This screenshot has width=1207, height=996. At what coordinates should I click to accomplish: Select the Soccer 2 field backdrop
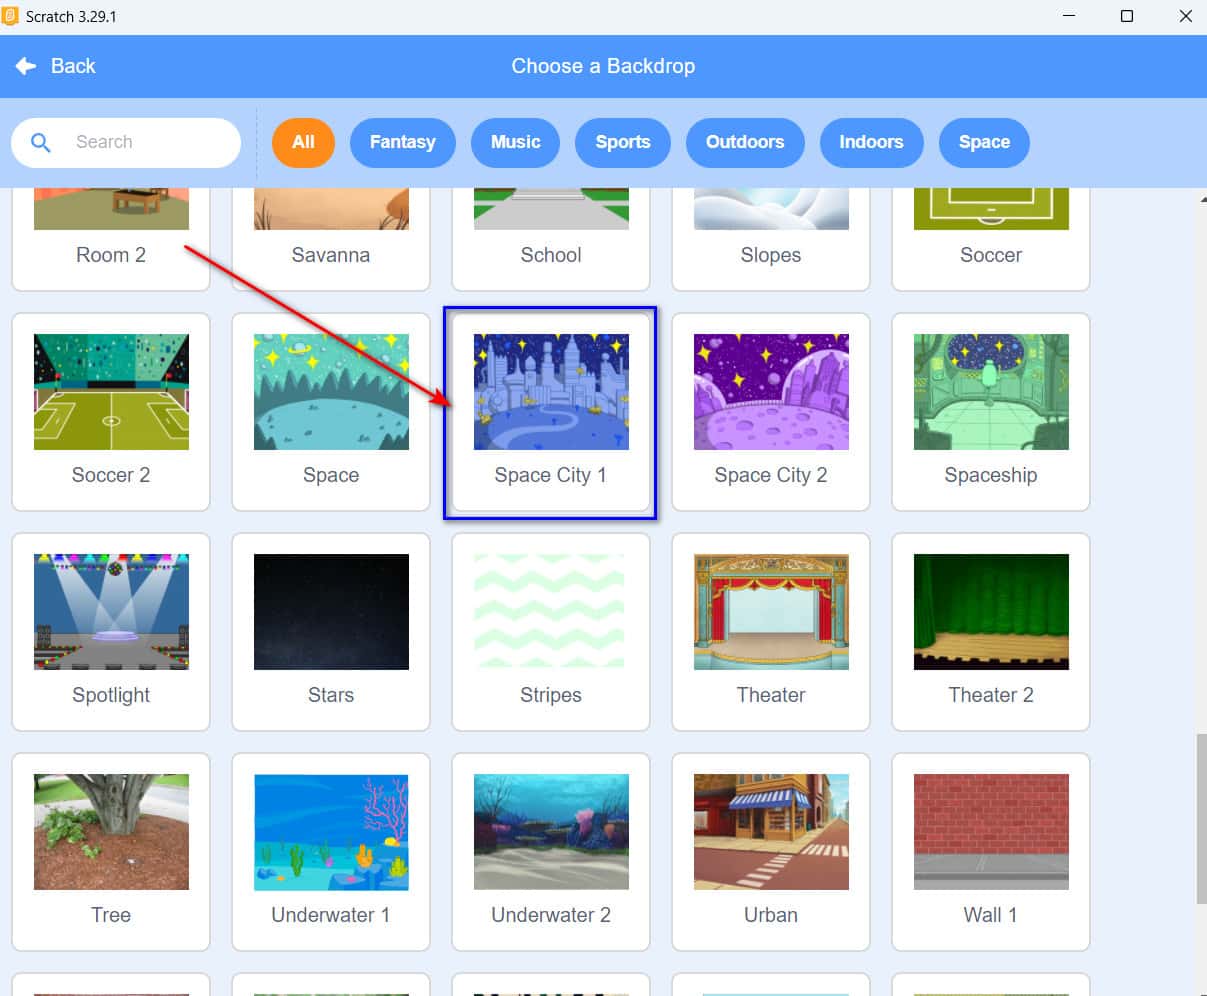(111, 411)
